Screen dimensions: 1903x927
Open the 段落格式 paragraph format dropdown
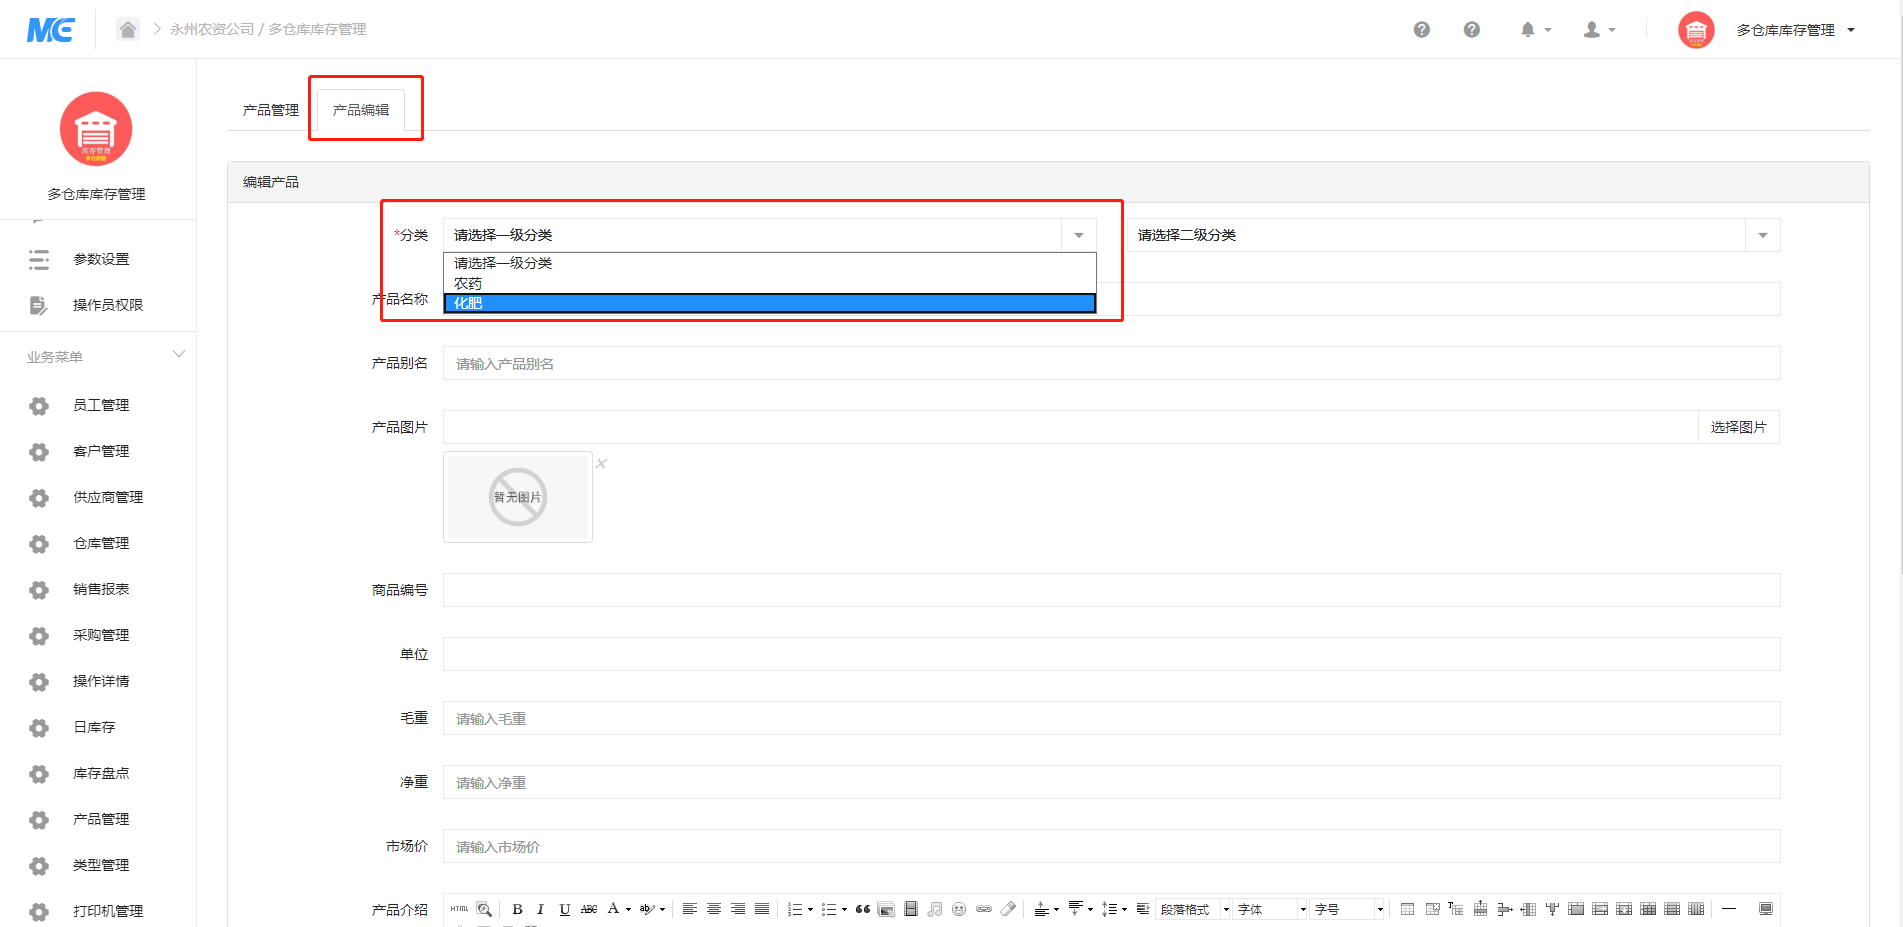coord(1193,909)
